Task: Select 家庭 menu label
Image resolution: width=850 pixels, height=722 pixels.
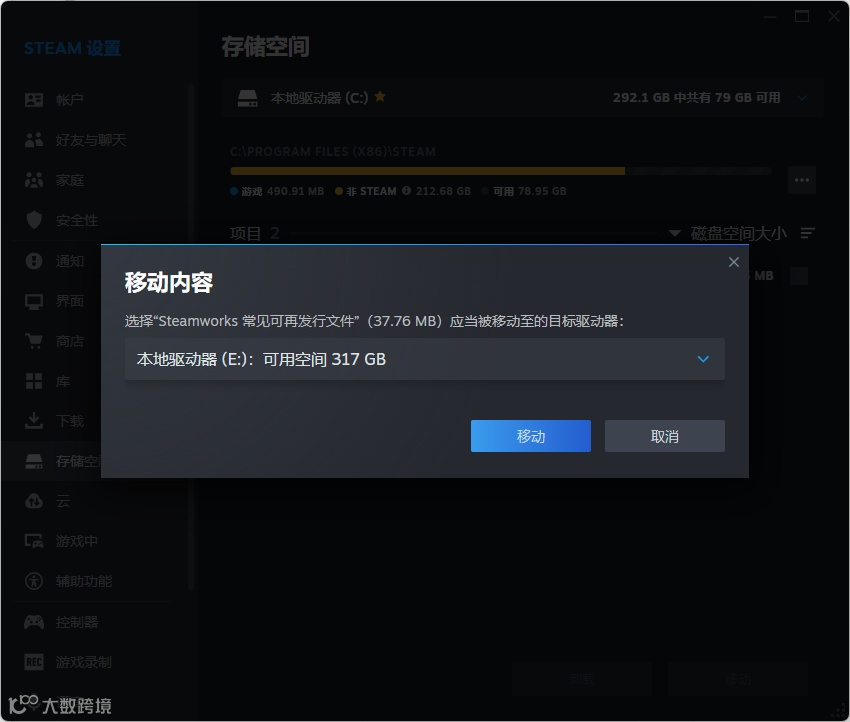Action: point(70,180)
